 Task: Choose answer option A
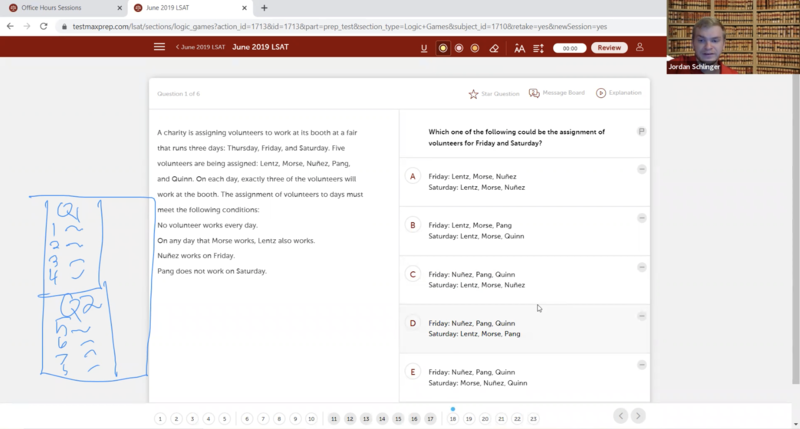[412, 176]
